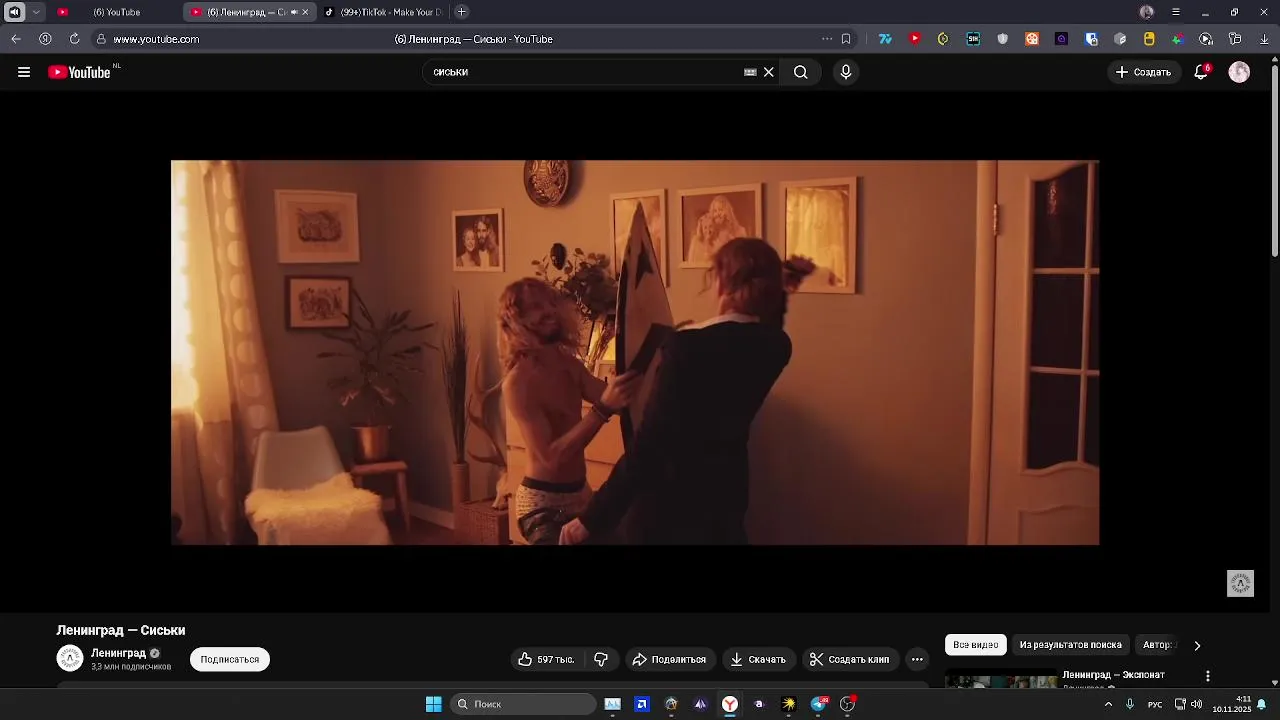Select the Автор chip
The width and height of the screenshot is (1280, 720).
pyautogui.click(x=1158, y=645)
